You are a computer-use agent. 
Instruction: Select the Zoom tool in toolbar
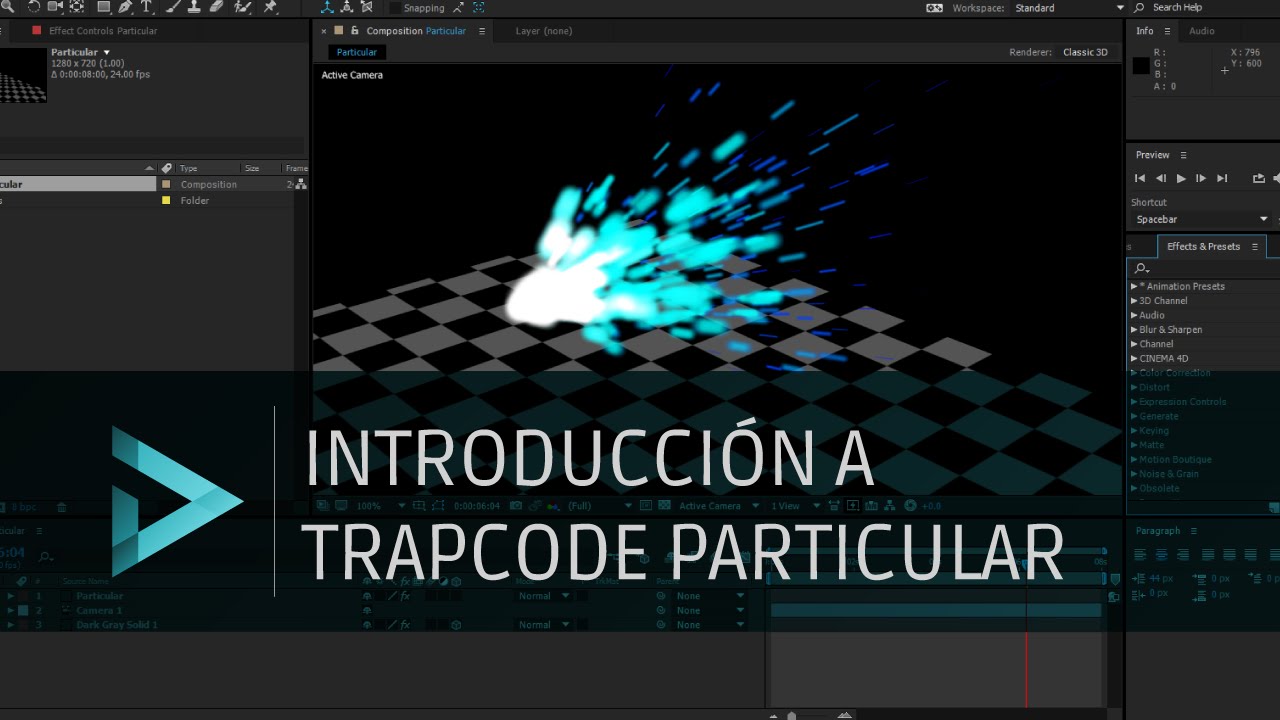pos(7,7)
